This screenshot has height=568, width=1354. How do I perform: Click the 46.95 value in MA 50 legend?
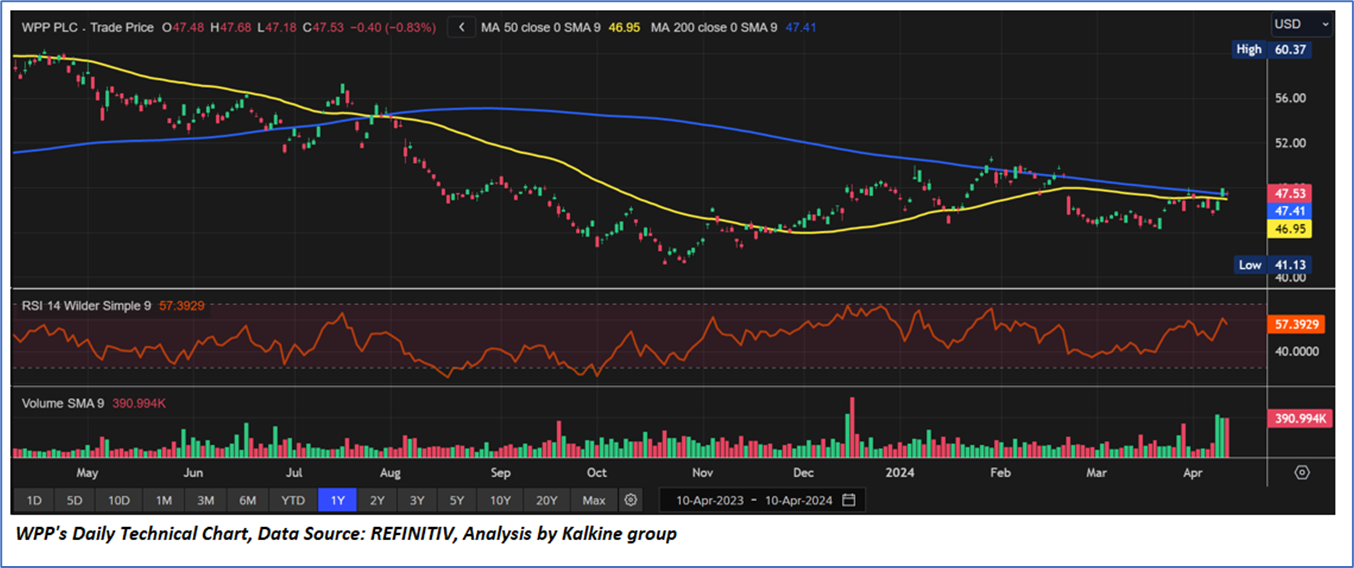tap(624, 28)
